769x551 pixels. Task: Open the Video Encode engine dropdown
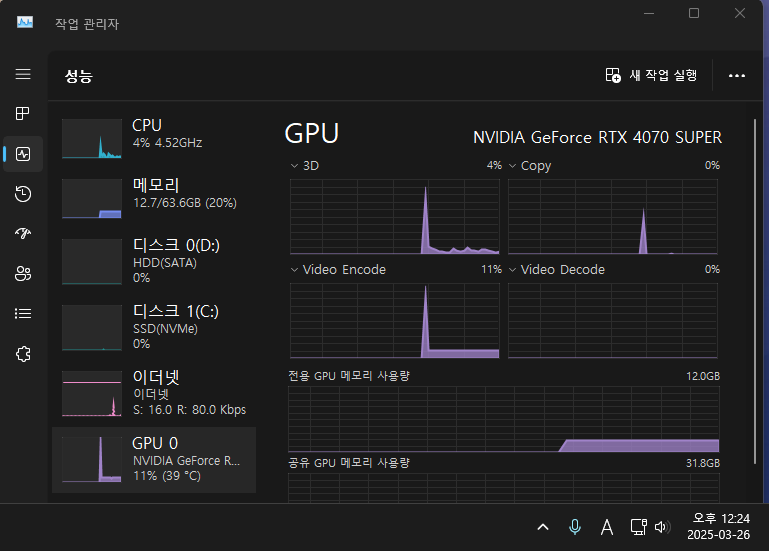pyautogui.click(x=294, y=270)
